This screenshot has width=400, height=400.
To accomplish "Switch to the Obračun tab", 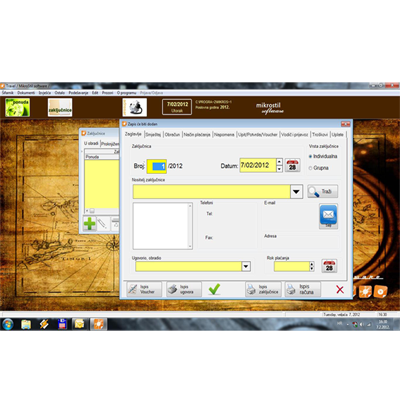I will tap(172, 135).
